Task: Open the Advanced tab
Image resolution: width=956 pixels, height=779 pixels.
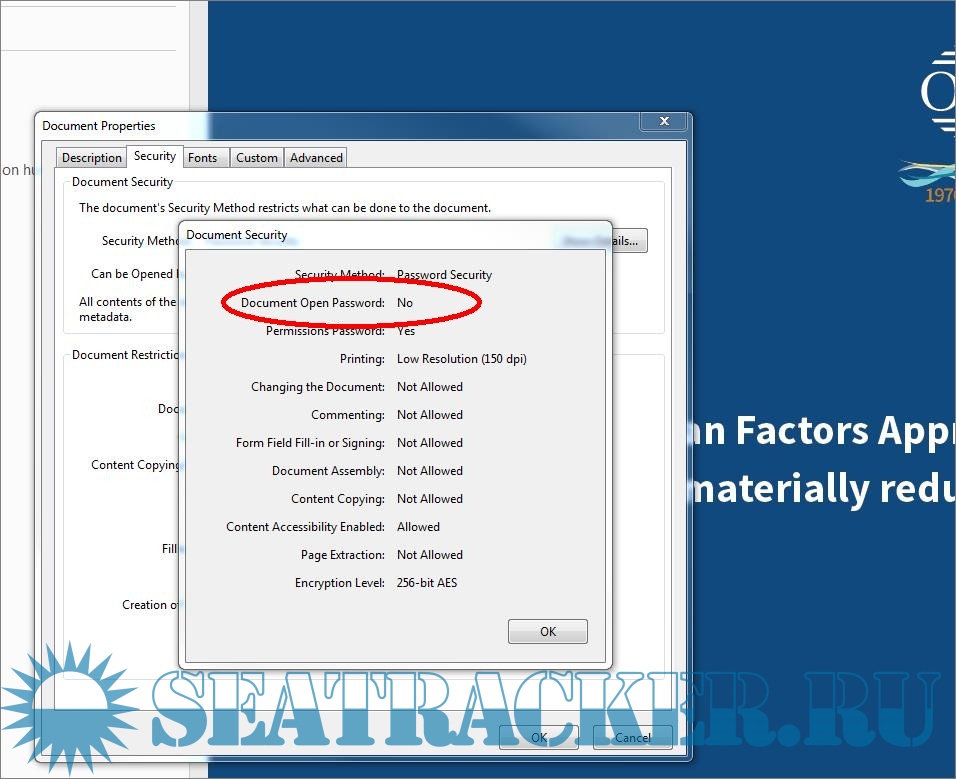Action: point(316,158)
